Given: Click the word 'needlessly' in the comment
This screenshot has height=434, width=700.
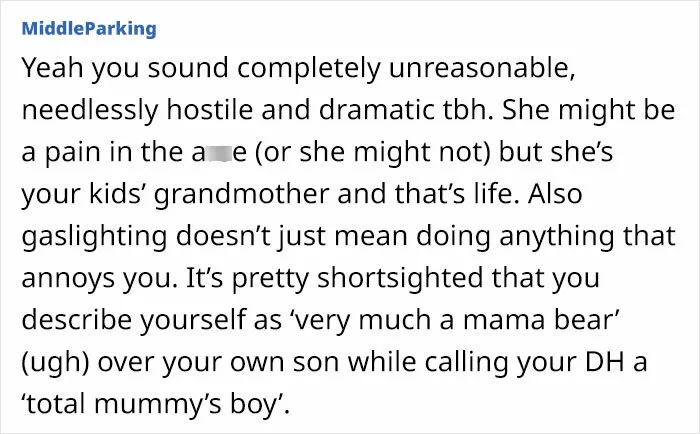Looking at the screenshot, I should [x=90, y=111].
